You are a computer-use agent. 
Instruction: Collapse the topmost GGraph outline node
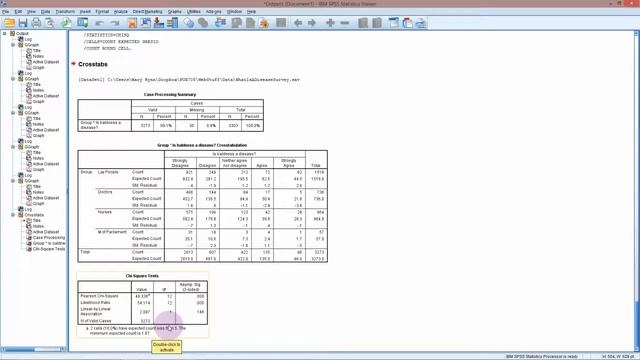13,45
